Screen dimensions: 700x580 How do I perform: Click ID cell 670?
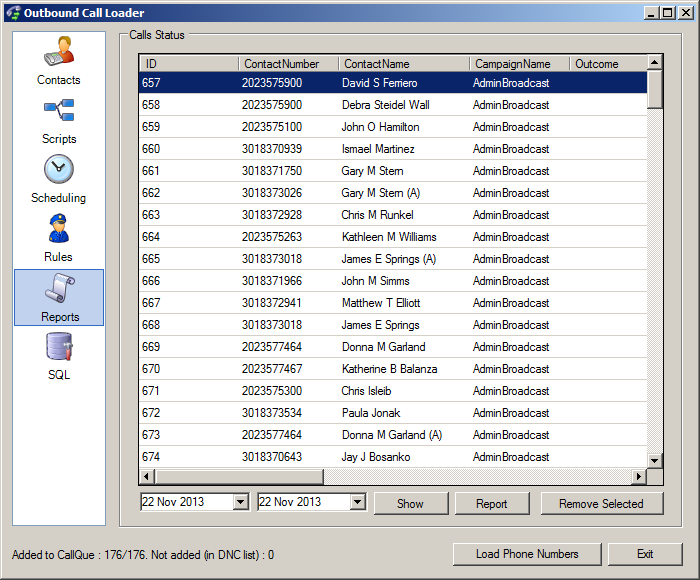pyautogui.click(x=151, y=369)
